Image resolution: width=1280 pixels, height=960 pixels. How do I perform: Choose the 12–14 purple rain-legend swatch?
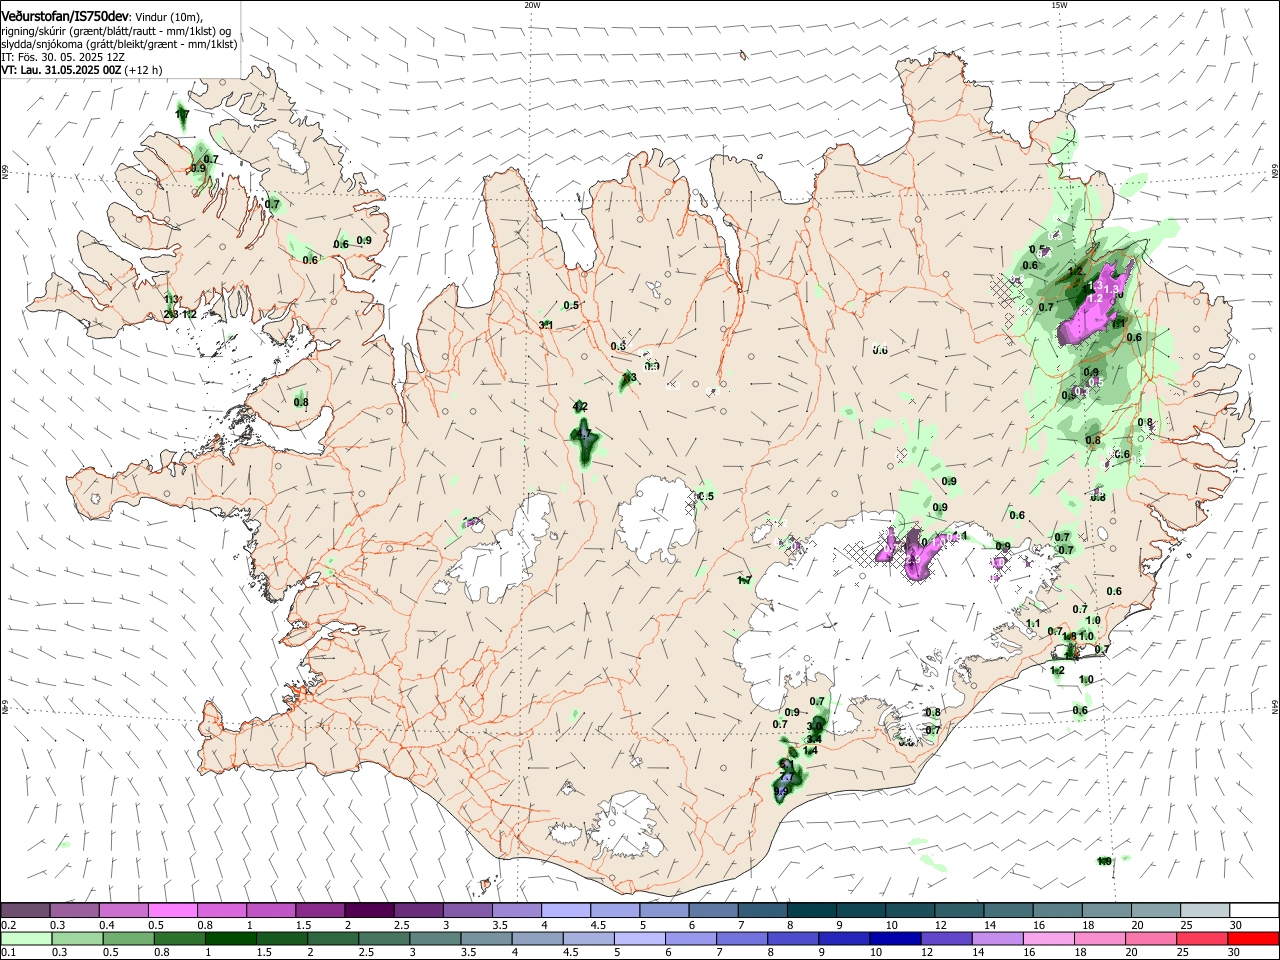pyautogui.click(x=945, y=938)
